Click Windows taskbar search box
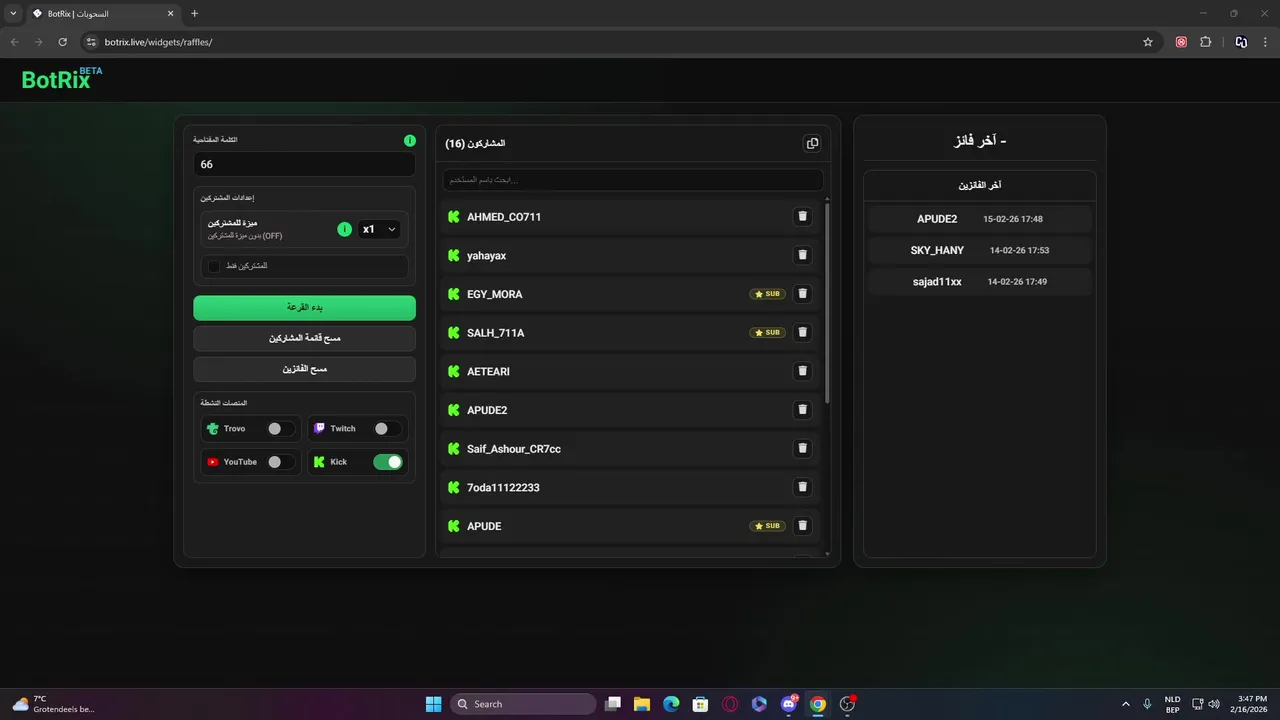The image size is (1280, 720). click(523, 704)
